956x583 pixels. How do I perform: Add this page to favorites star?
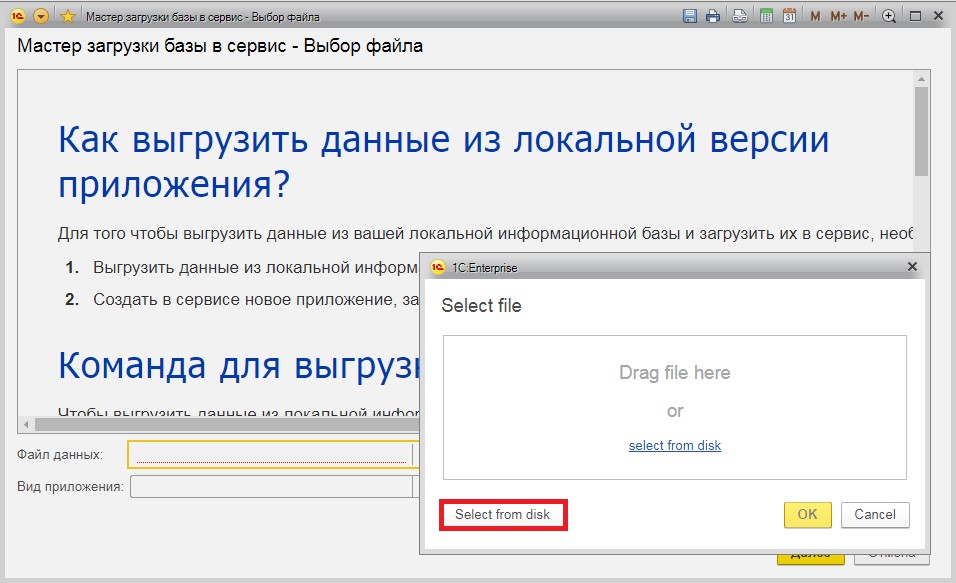(x=67, y=16)
